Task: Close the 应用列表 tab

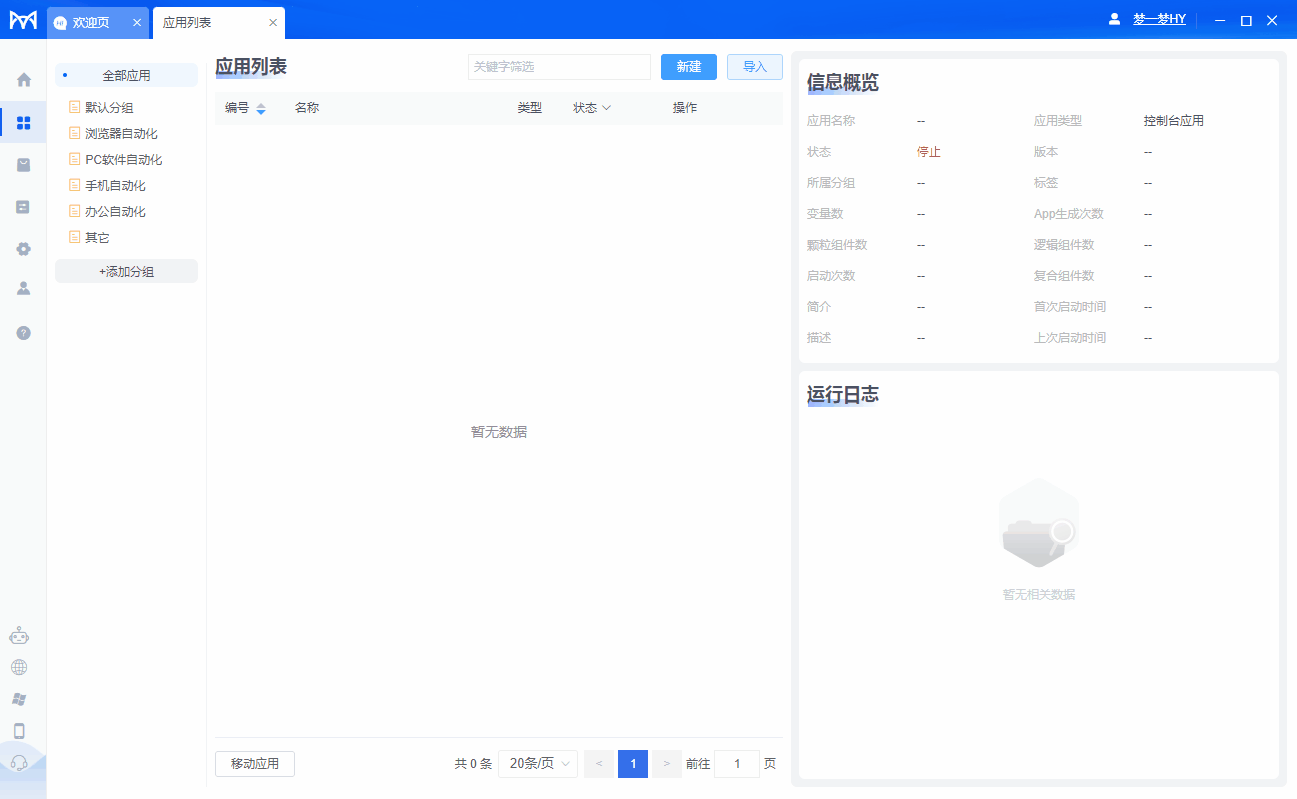Action: [x=273, y=22]
